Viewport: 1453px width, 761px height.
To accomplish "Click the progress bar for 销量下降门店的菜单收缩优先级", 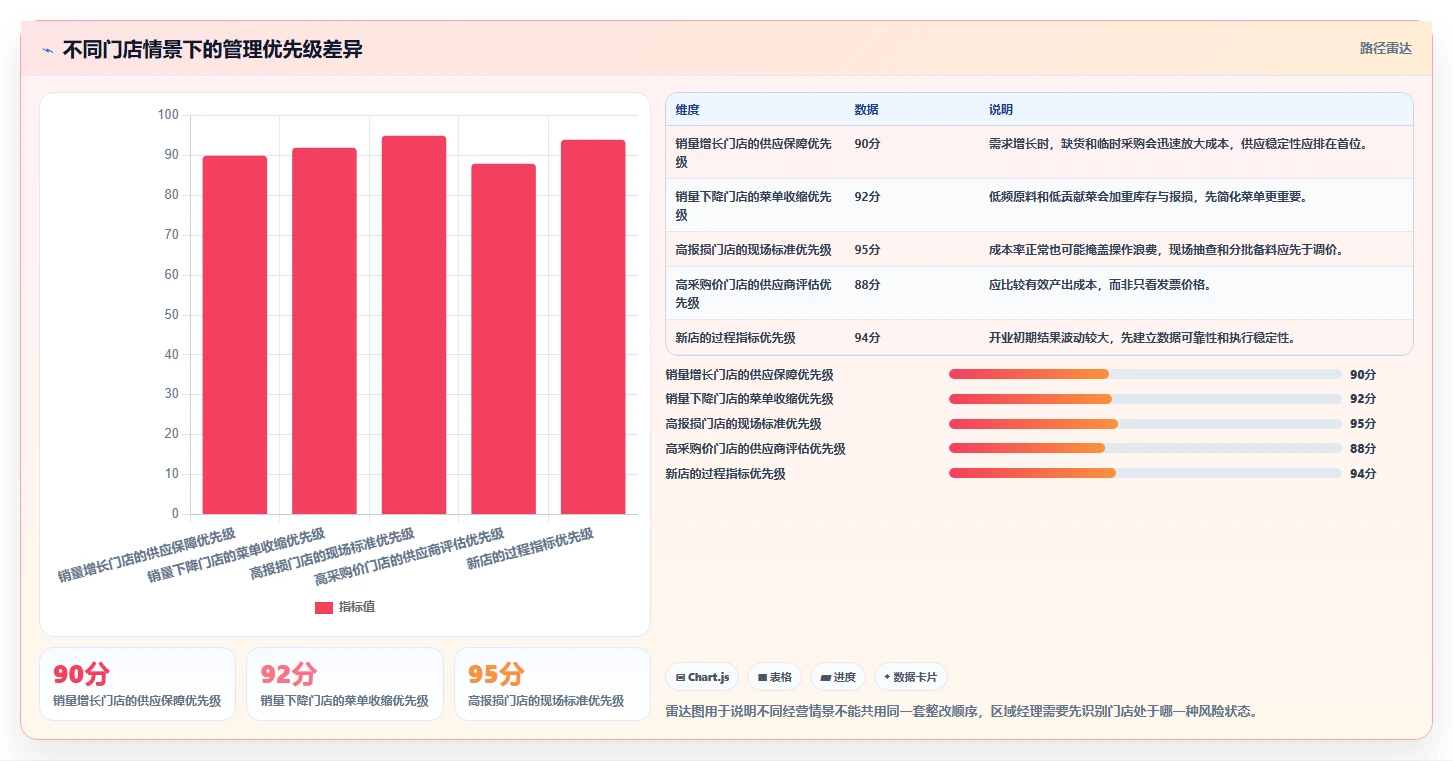I will 1145,399.
